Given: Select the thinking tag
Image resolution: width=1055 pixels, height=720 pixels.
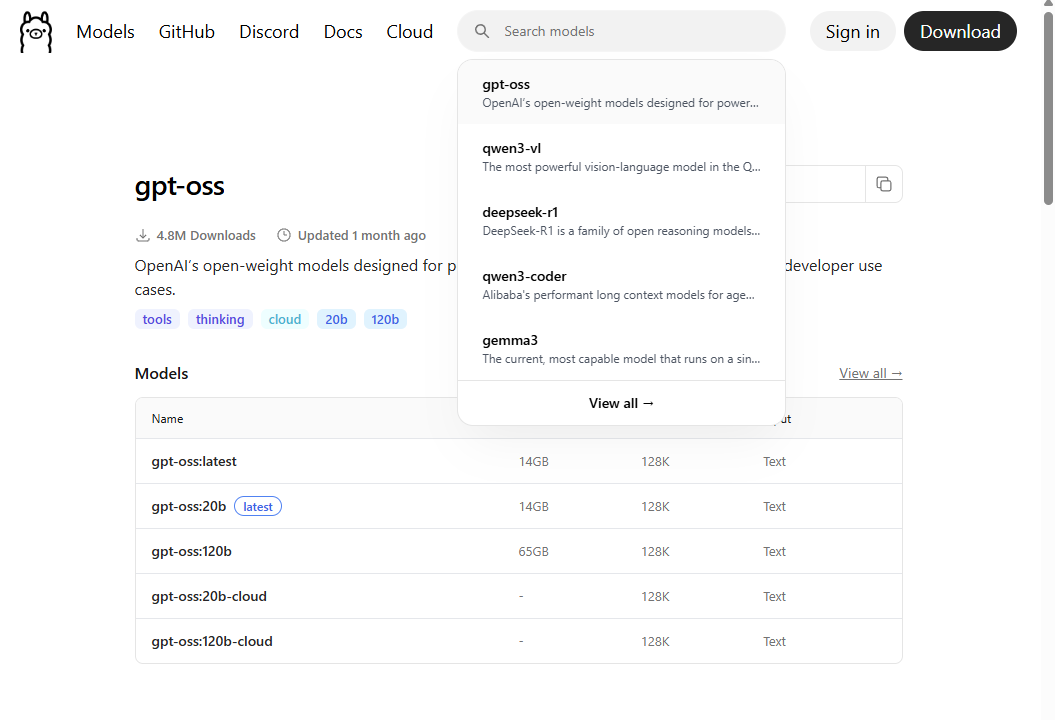Looking at the screenshot, I should tap(220, 320).
